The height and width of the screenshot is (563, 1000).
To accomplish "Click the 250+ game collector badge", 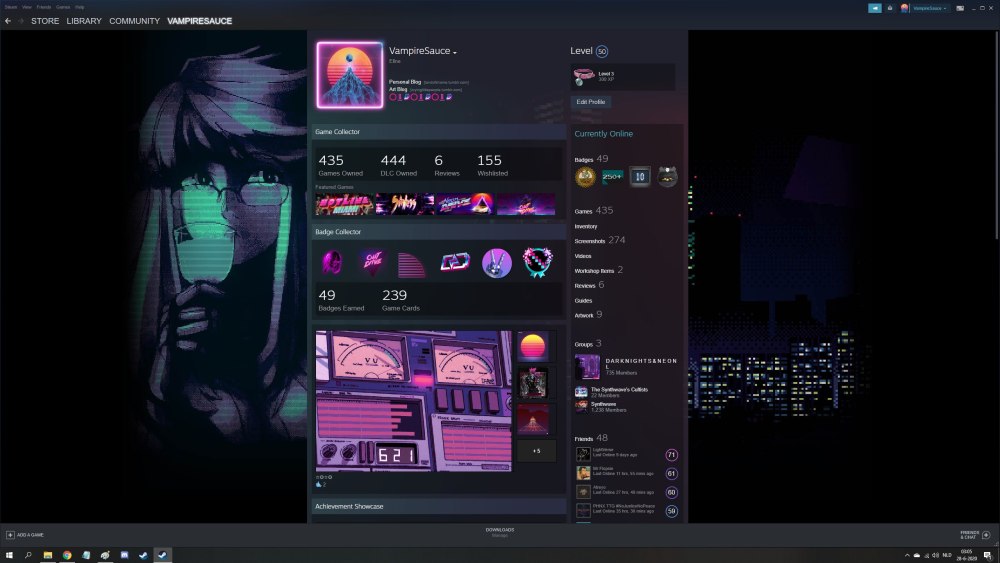I will pos(612,177).
